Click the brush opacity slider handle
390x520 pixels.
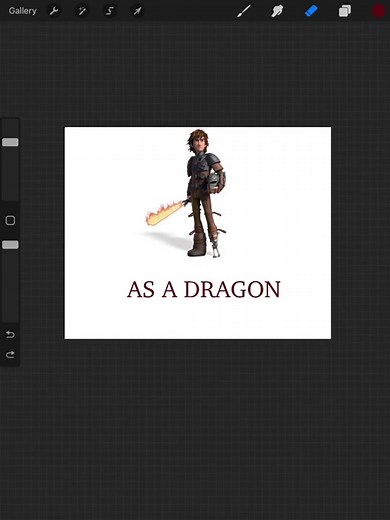pyautogui.click(x=10, y=245)
